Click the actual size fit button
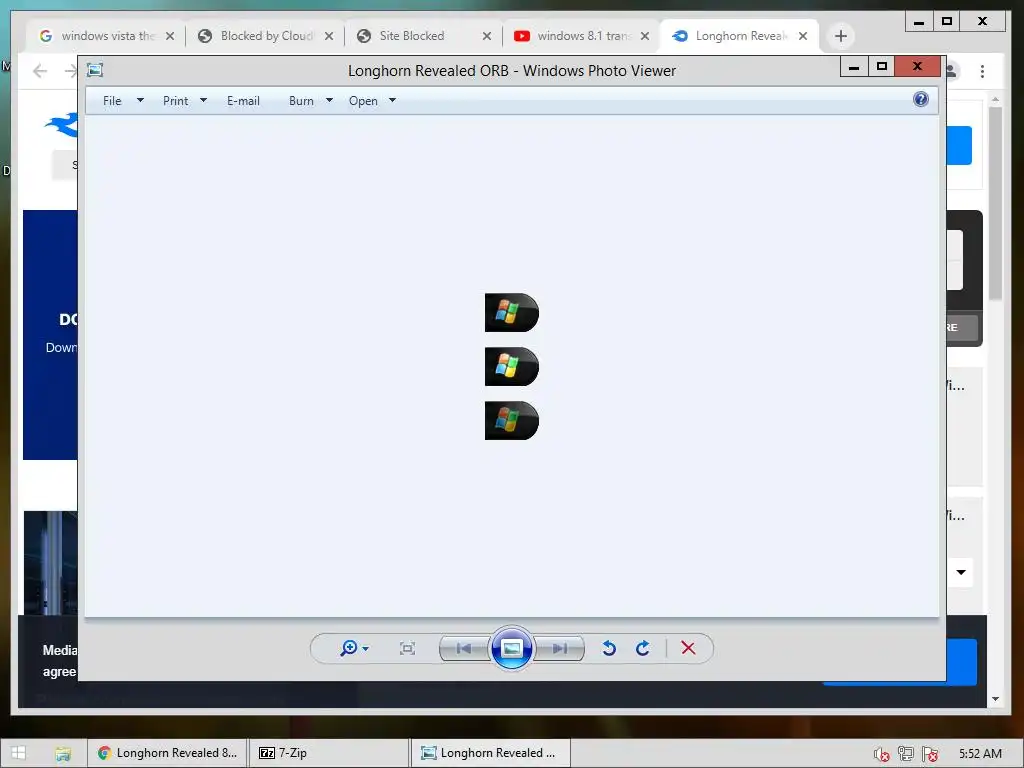Screen dimensions: 1024x768 [408, 648]
